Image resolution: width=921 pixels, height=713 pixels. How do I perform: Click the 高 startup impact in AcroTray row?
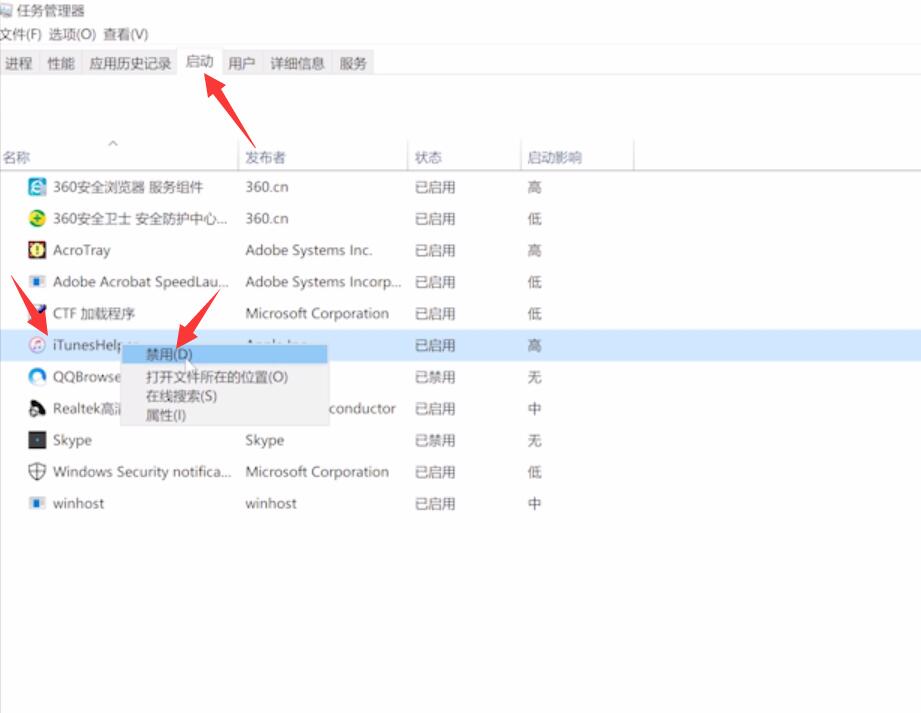click(x=535, y=251)
